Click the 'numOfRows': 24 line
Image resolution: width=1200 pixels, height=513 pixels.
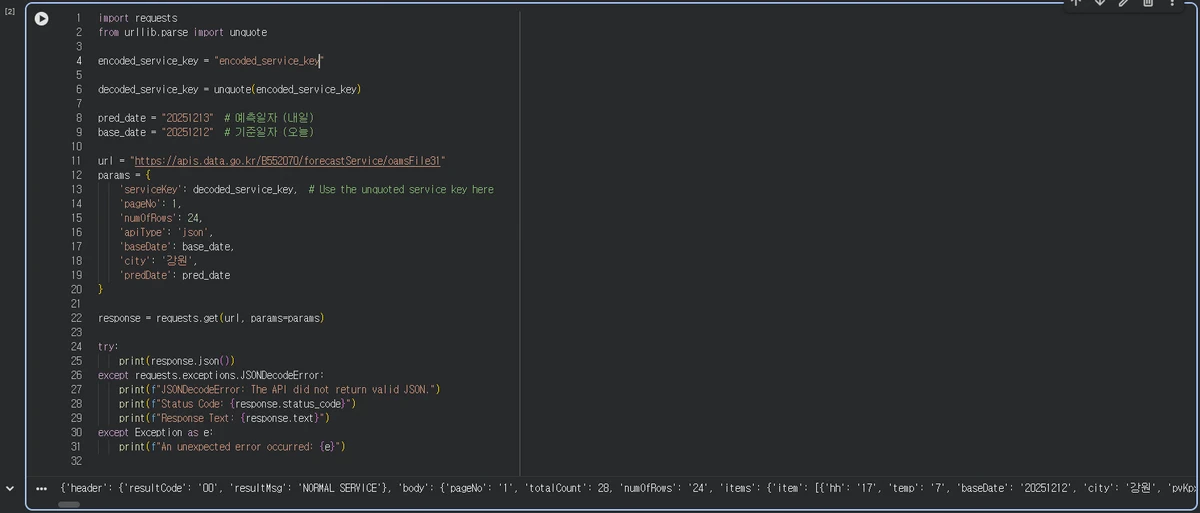(162, 218)
